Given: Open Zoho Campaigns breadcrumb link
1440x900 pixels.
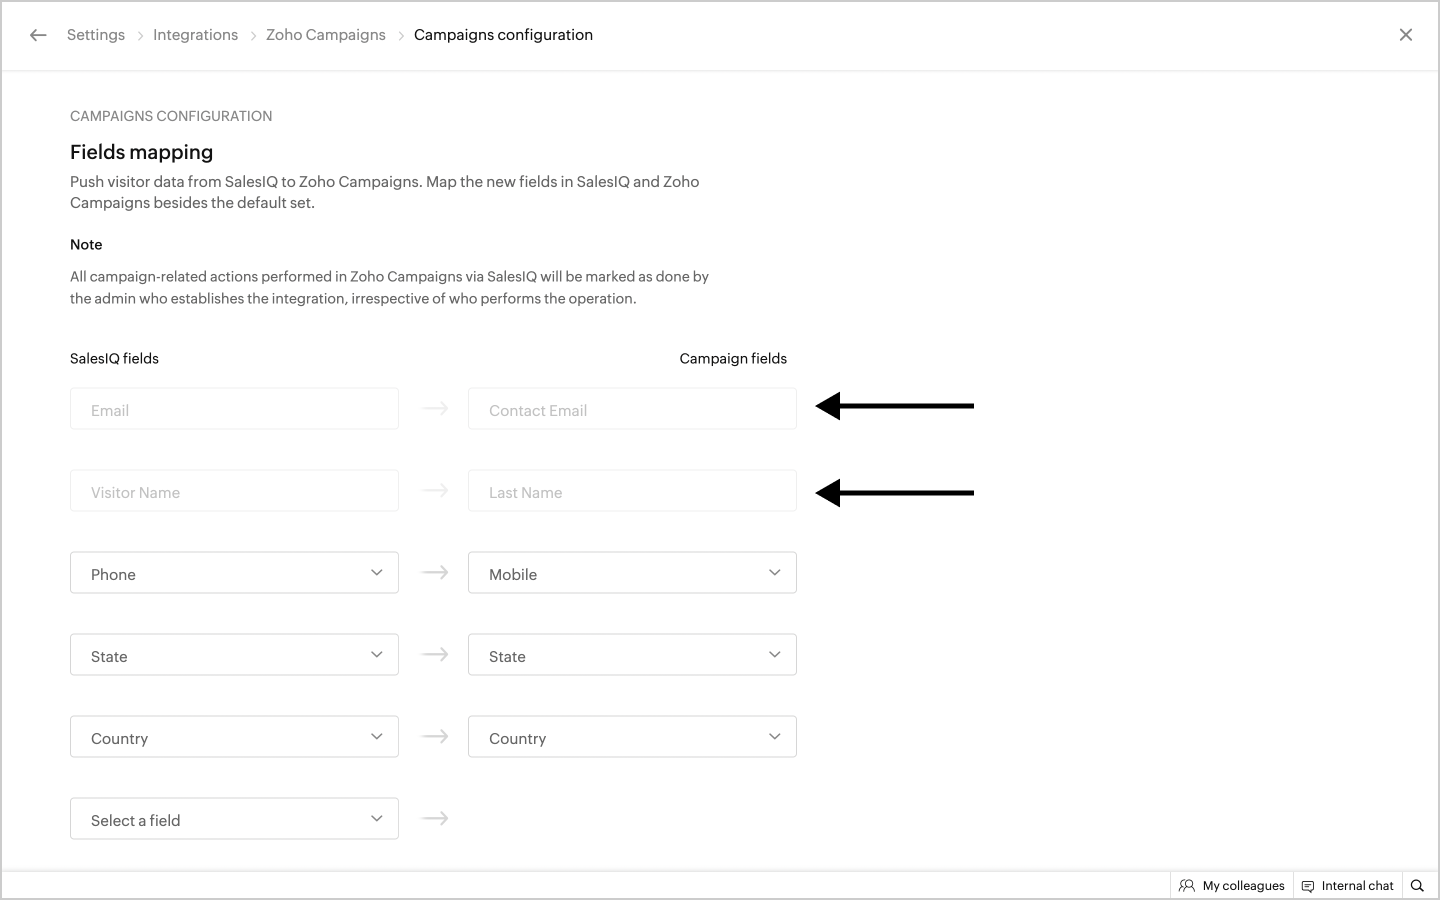Looking at the screenshot, I should pos(325,35).
